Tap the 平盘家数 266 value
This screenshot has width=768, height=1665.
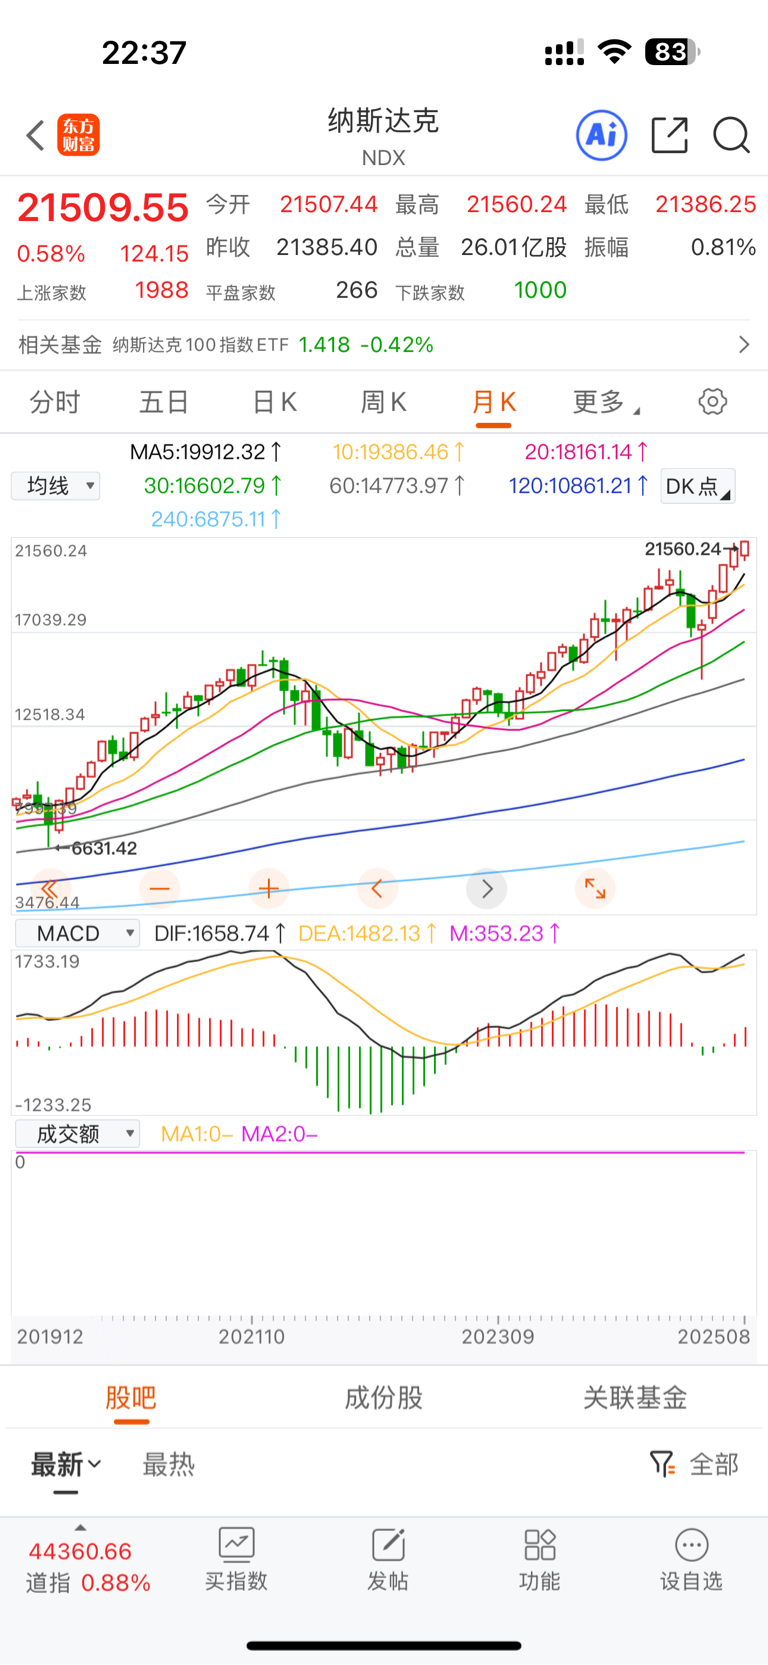pos(291,291)
